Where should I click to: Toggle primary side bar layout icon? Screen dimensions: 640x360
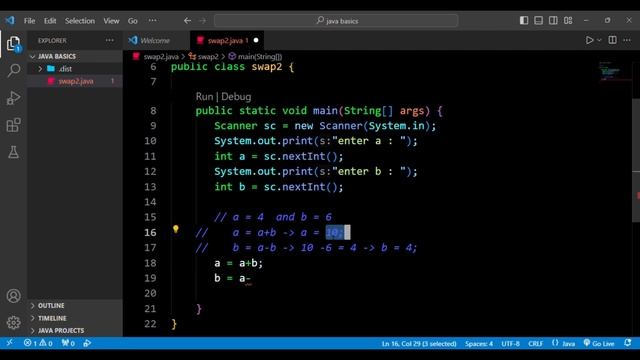[x=524, y=20]
